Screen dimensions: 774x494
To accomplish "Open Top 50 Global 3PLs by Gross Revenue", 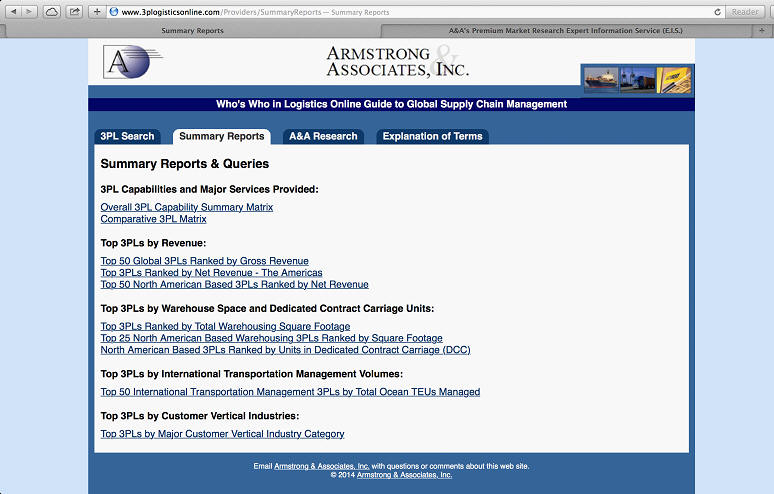I will click(x=204, y=261).
